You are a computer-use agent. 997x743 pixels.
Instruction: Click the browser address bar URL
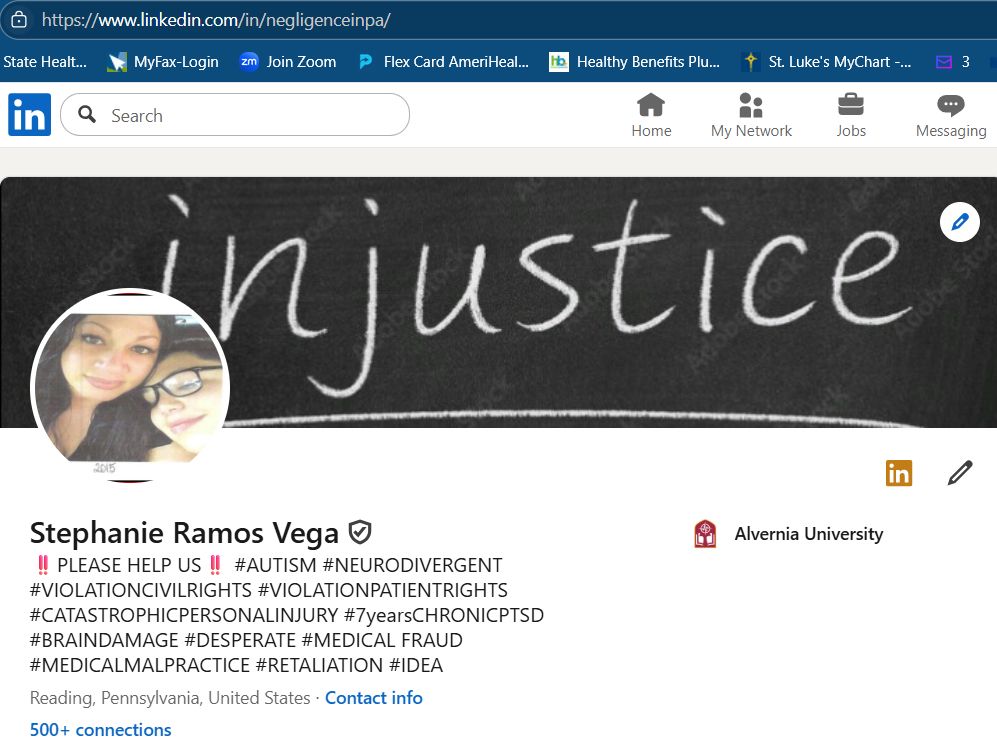216,20
